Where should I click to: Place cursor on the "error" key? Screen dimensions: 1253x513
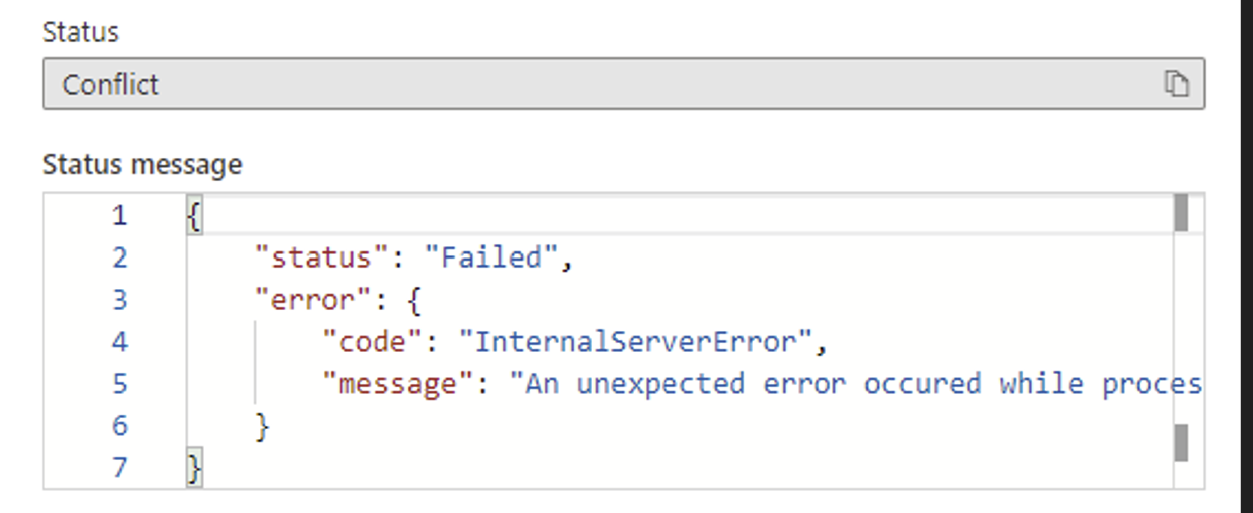point(312,300)
